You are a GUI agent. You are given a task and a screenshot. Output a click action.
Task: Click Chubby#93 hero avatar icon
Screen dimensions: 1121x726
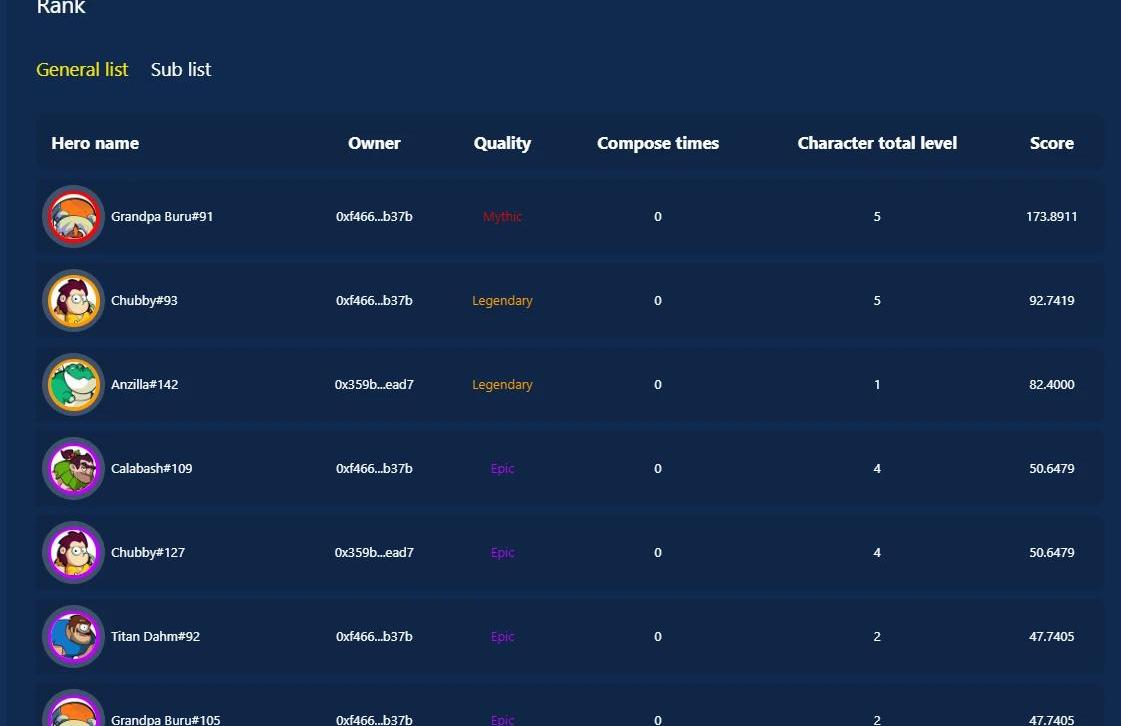(x=73, y=300)
